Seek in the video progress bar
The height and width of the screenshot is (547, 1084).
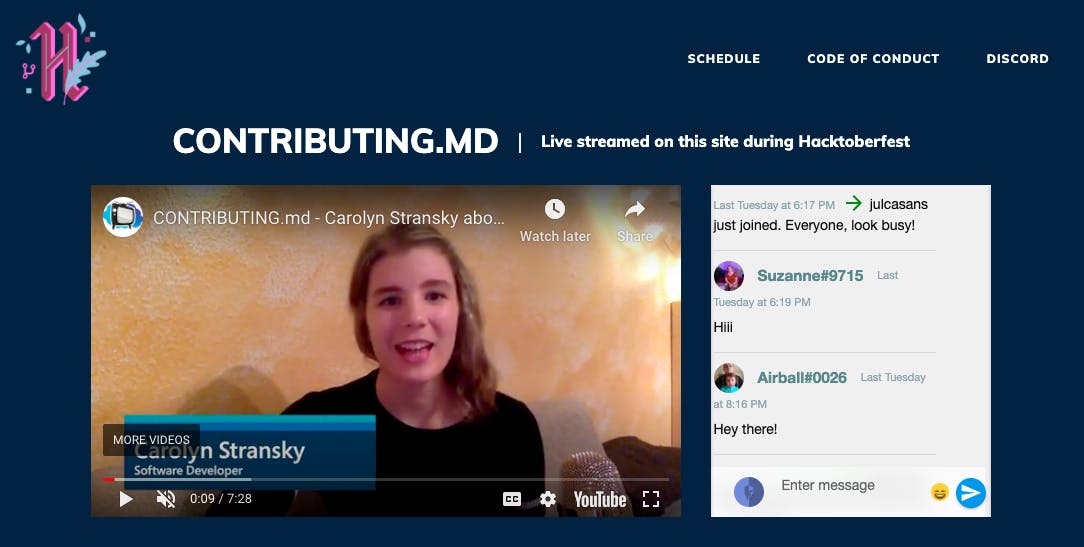click(386, 479)
